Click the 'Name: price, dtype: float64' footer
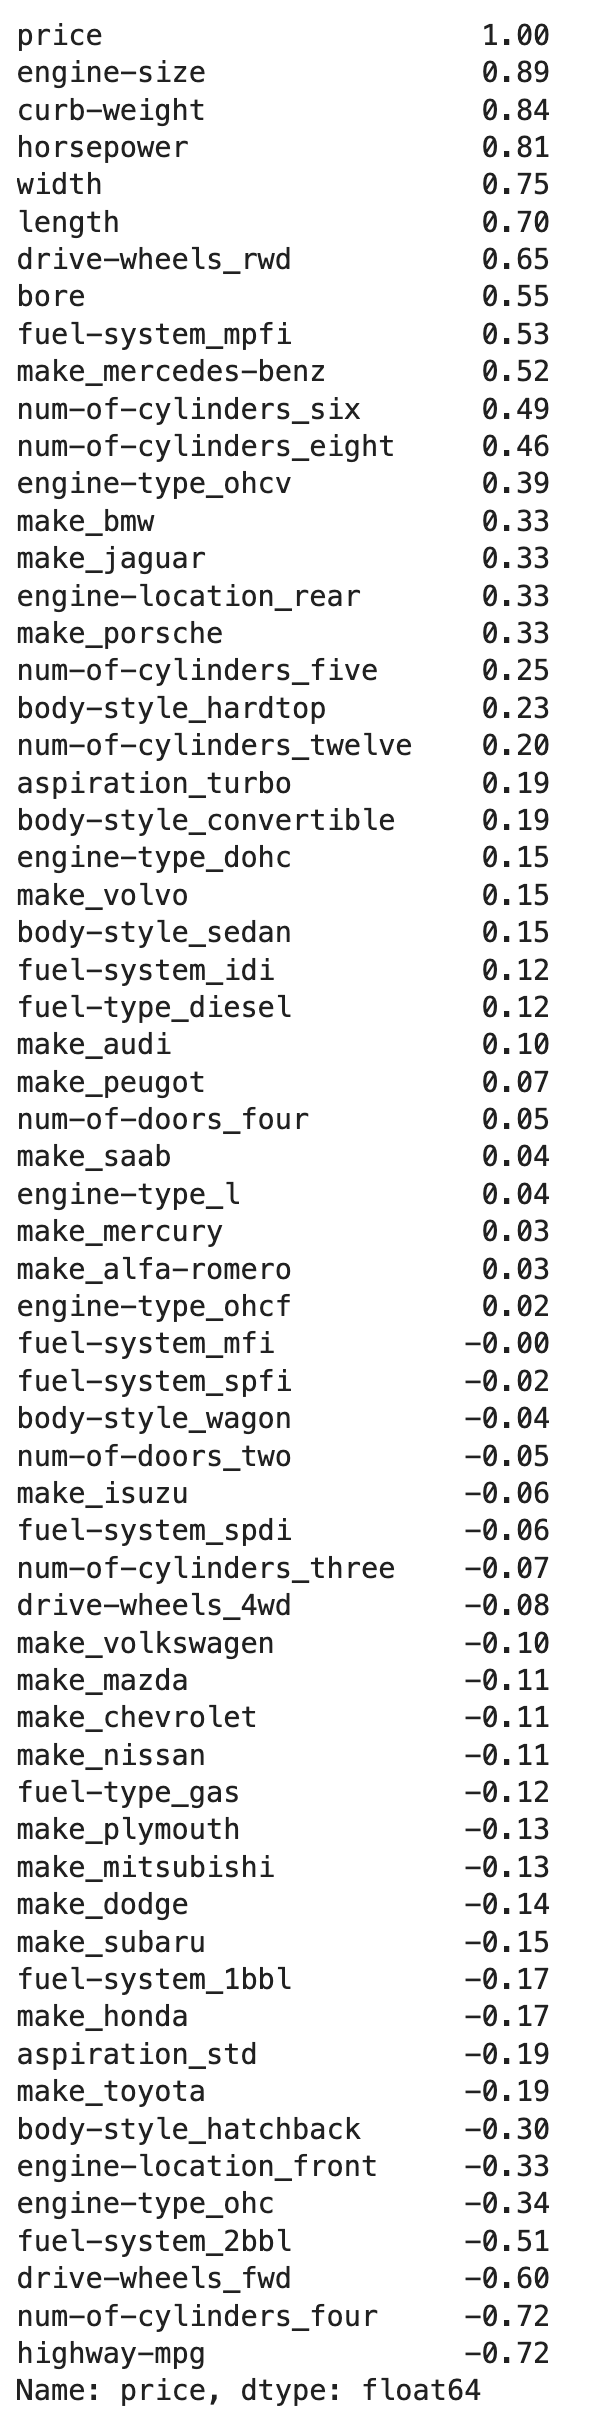606x2416 pixels. 248,2392
